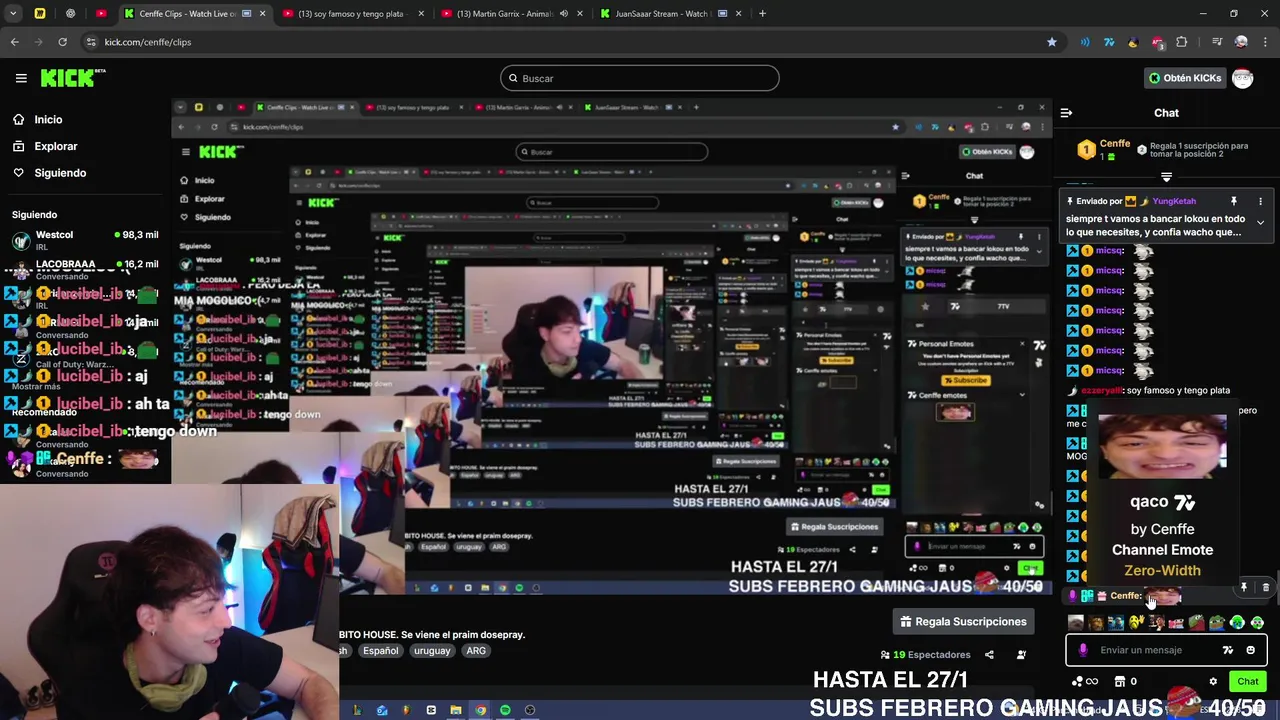The height and width of the screenshot is (720, 1280).
Task: Share the stream via share icon
Action: [989, 655]
